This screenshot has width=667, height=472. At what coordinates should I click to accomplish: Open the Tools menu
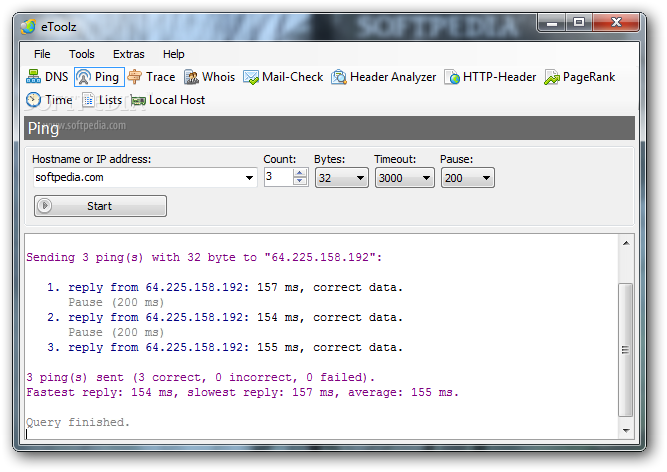[82, 54]
